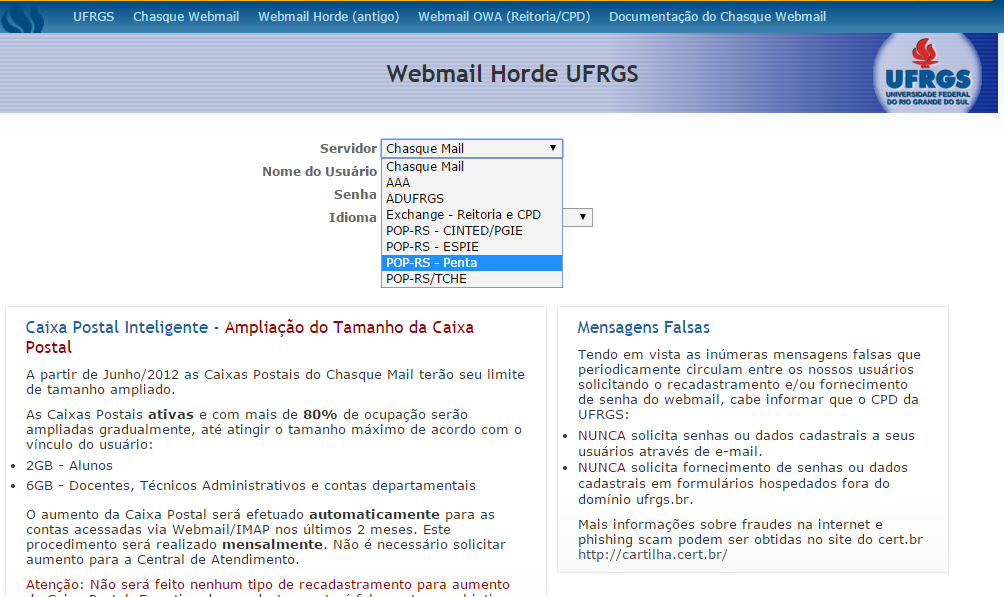This screenshot has width=1004, height=597.
Task: Choose POP-RS - CINTED/PGIE server option
Action: pos(472,231)
